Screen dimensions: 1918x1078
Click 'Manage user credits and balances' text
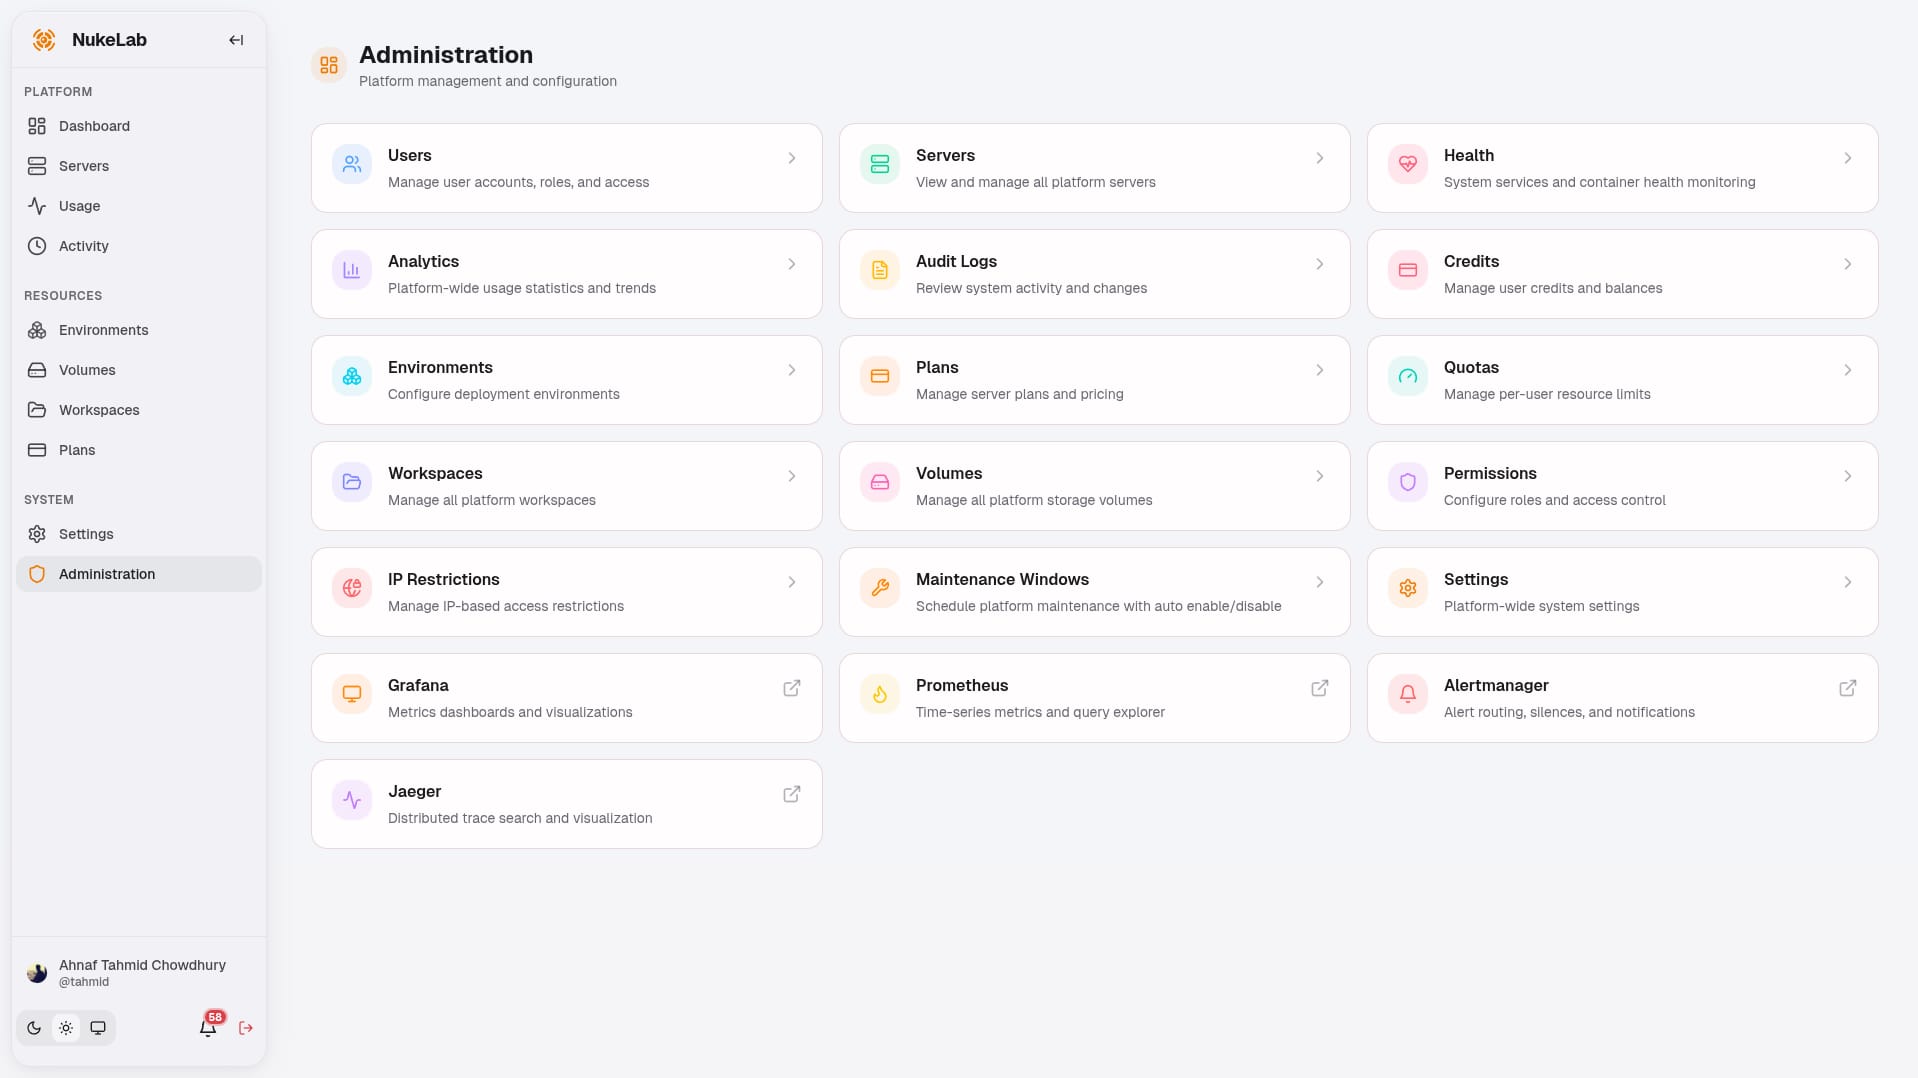pyautogui.click(x=1553, y=288)
